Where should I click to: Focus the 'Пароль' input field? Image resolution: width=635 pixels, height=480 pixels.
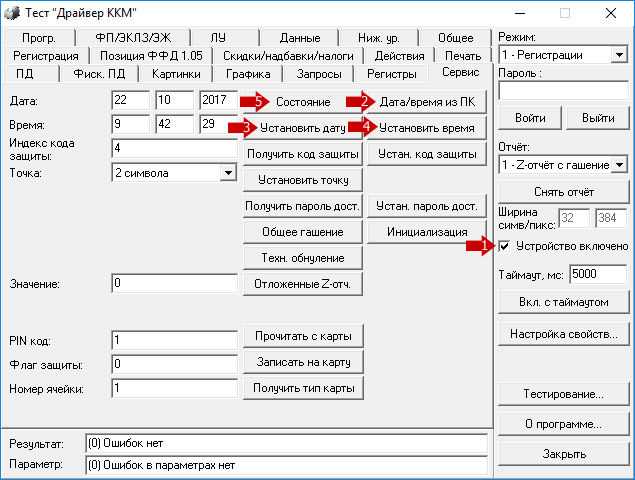(x=562, y=91)
